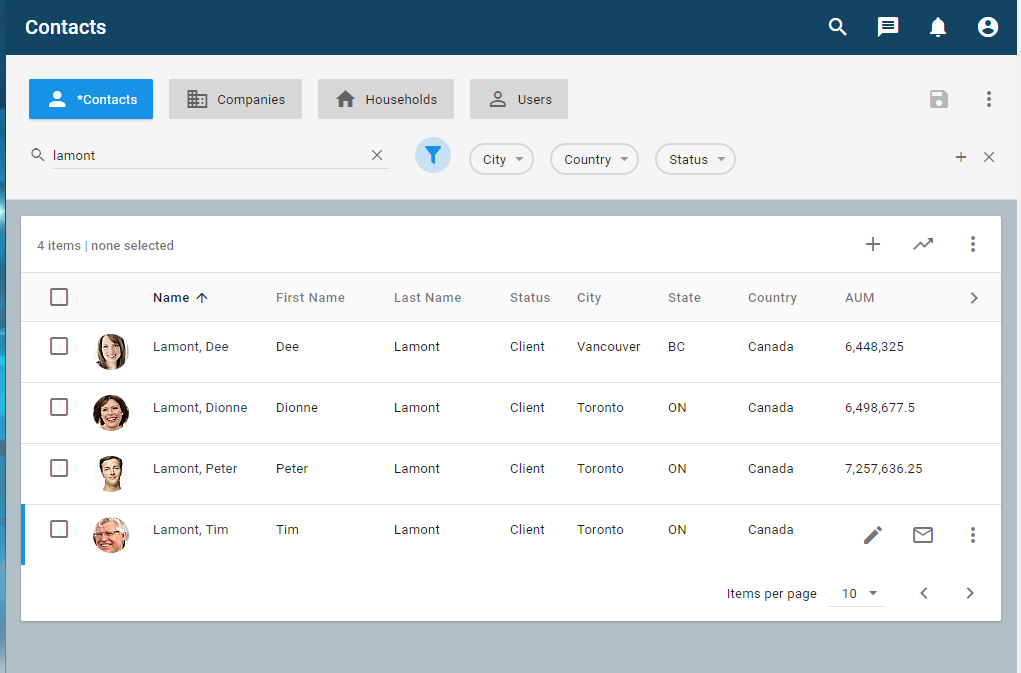Change the items per page dropdown
The width and height of the screenshot is (1021, 673).
[x=859, y=593]
